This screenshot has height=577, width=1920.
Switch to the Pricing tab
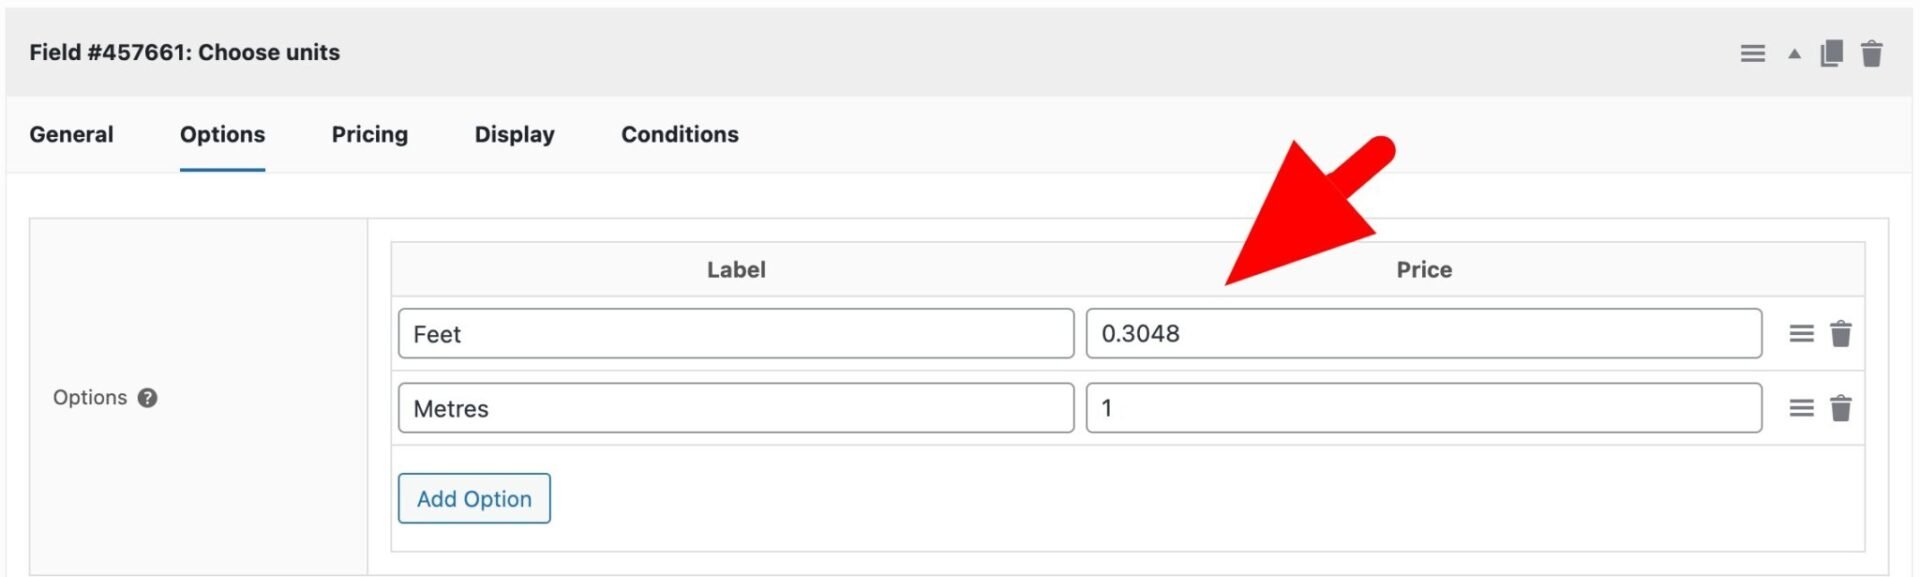pos(369,134)
